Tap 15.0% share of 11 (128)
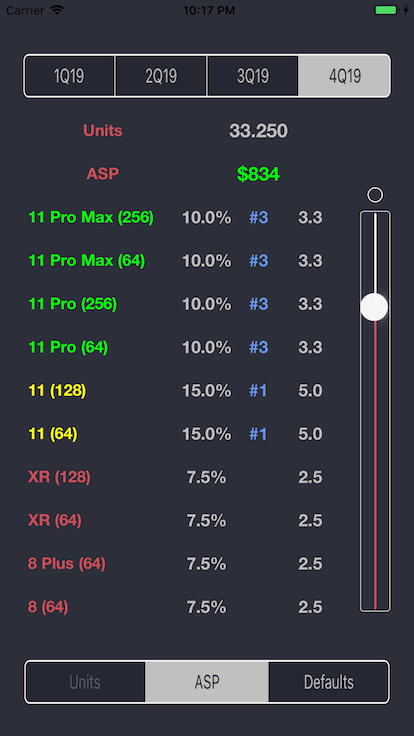 (207, 391)
